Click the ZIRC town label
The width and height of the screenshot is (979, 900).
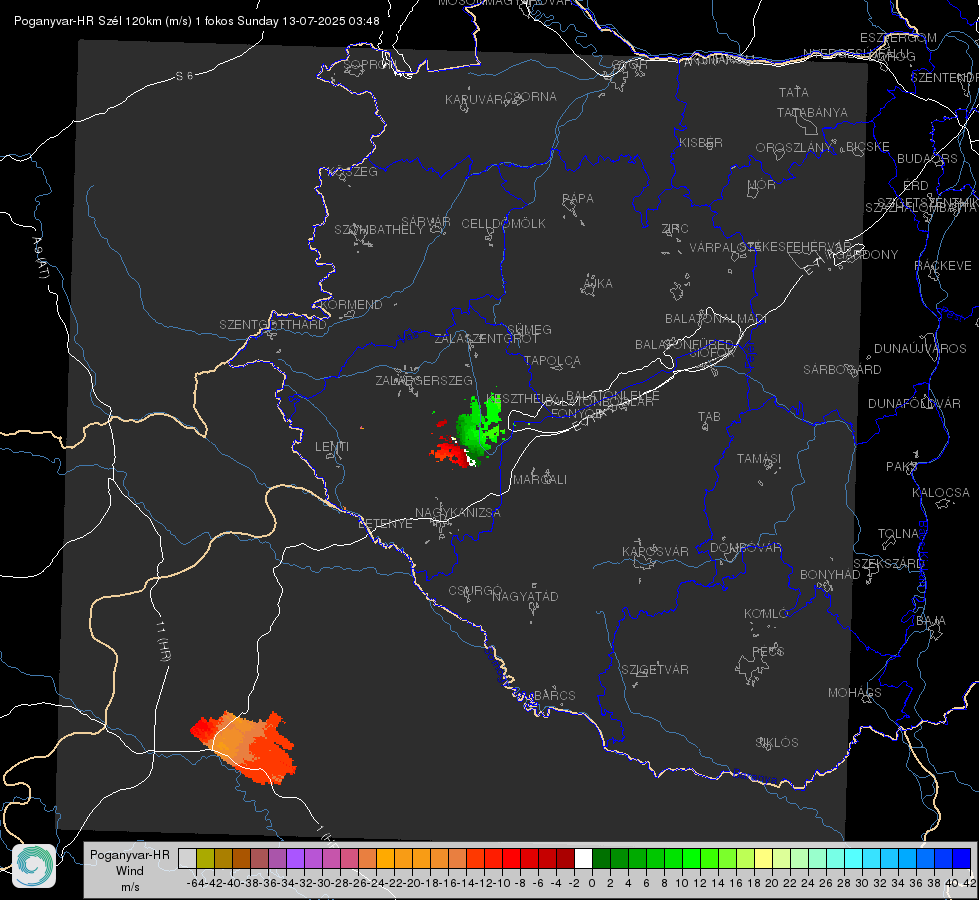click(x=675, y=229)
